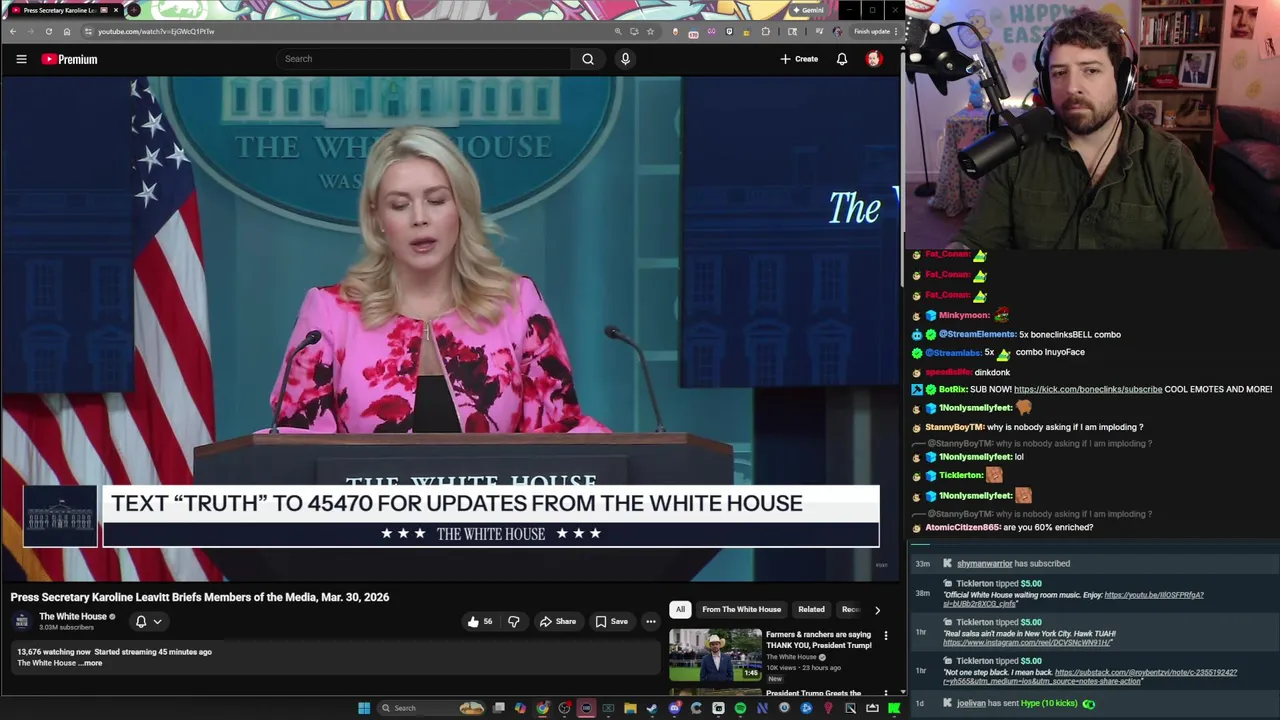This screenshot has width=1280, height=720.
Task: Open Discord from the taskbar
Action: point(674,708)
